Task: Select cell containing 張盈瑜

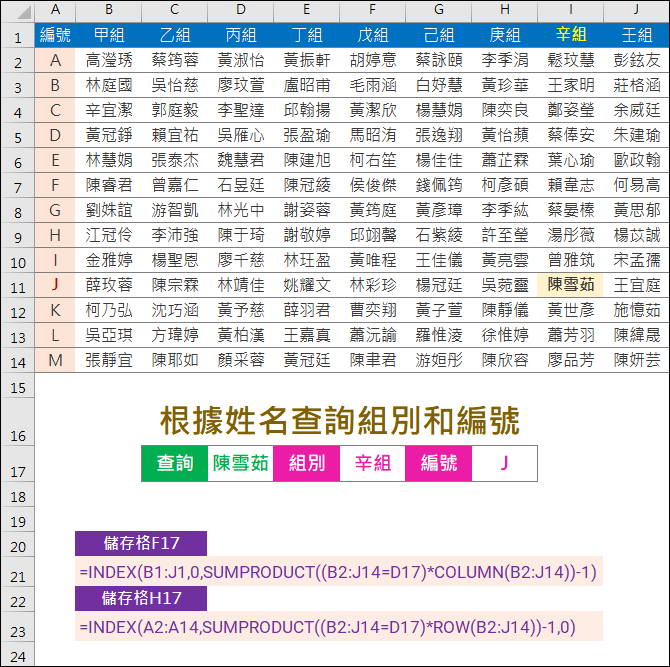Action: [307, 135]
